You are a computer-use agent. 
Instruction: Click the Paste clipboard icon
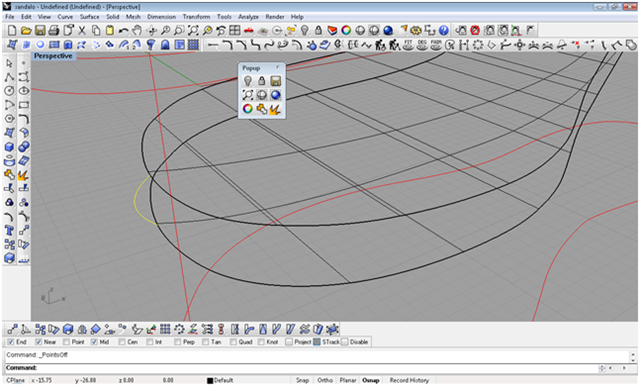click(x=110, y=31)
